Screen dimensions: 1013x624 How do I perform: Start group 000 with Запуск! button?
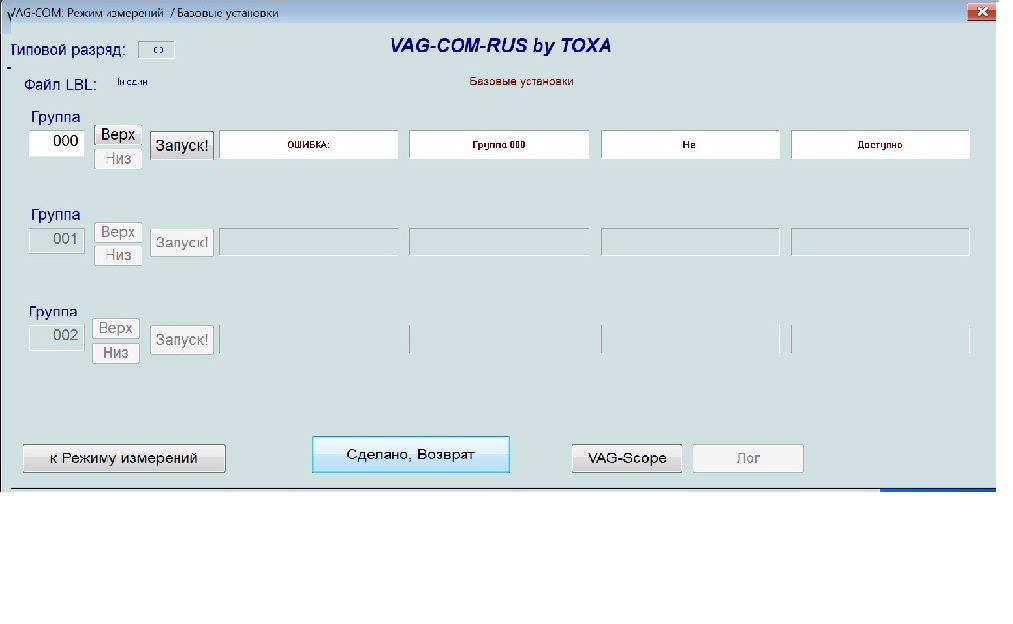[182, 145]
